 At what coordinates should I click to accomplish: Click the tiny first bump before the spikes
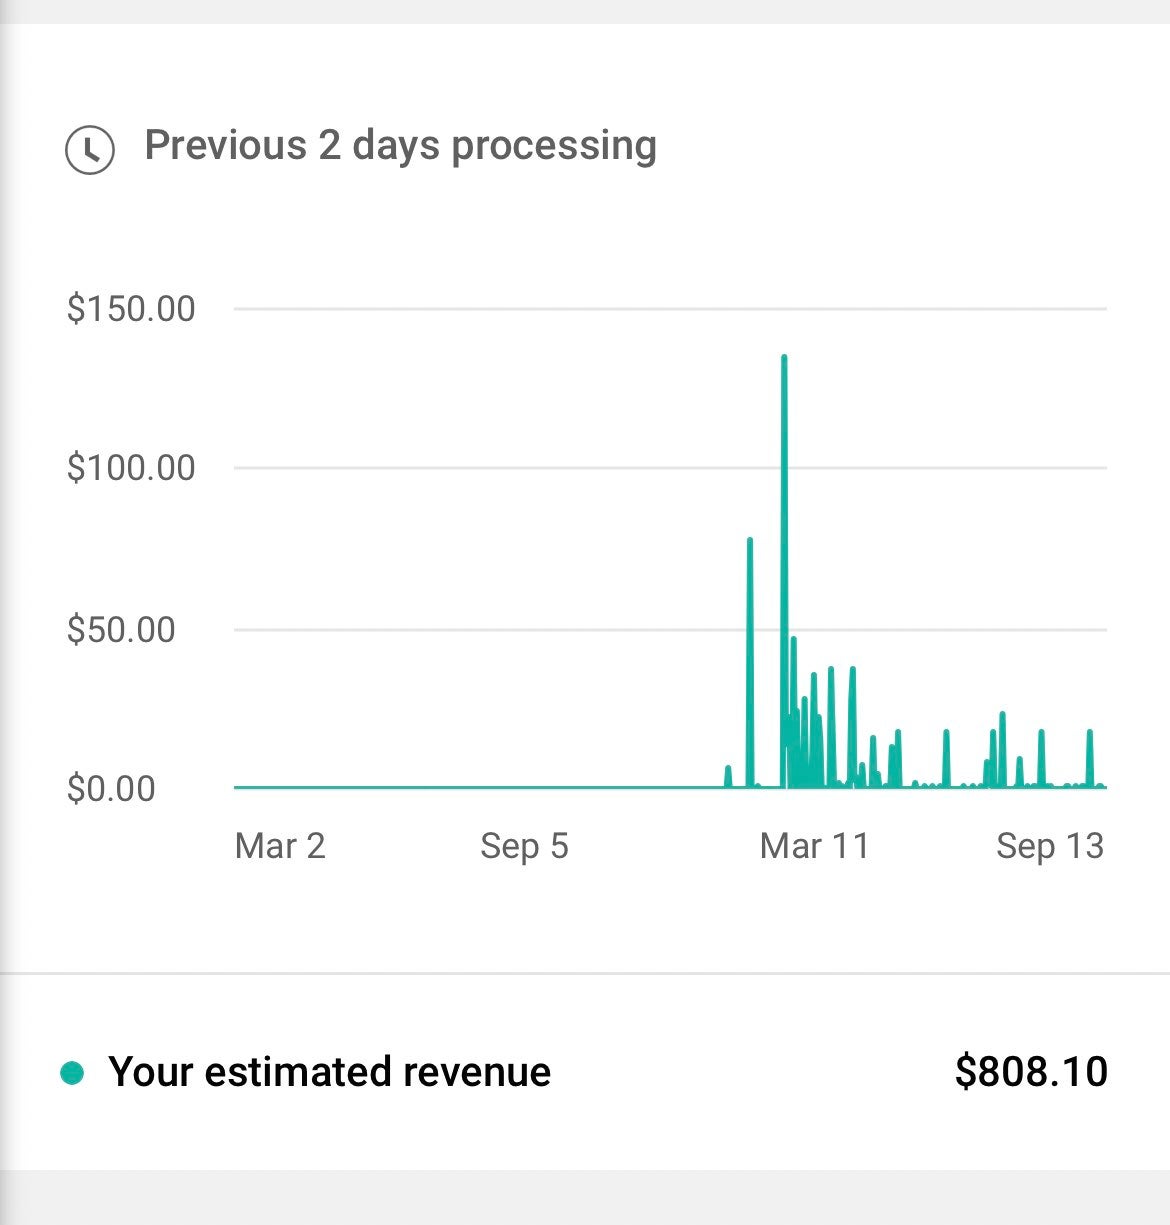728,769
